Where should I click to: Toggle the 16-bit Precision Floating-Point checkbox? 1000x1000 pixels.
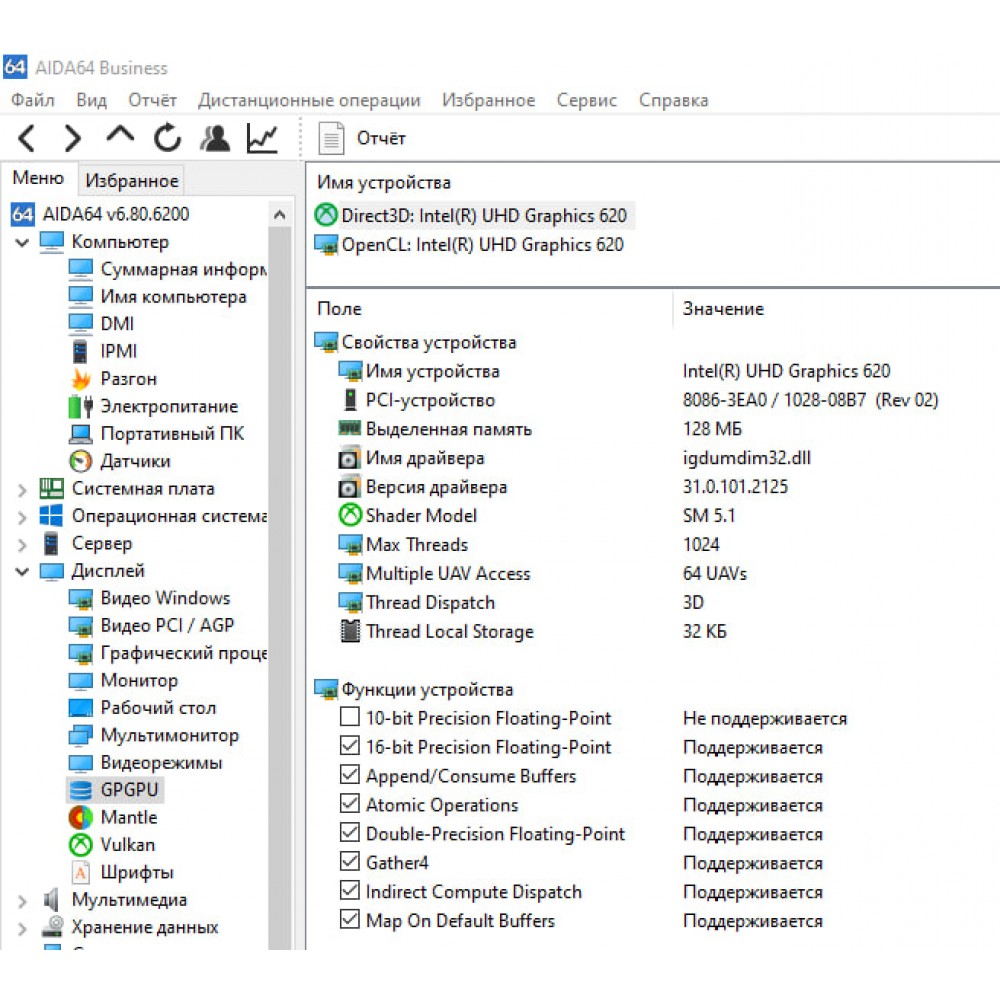point(349,746)
